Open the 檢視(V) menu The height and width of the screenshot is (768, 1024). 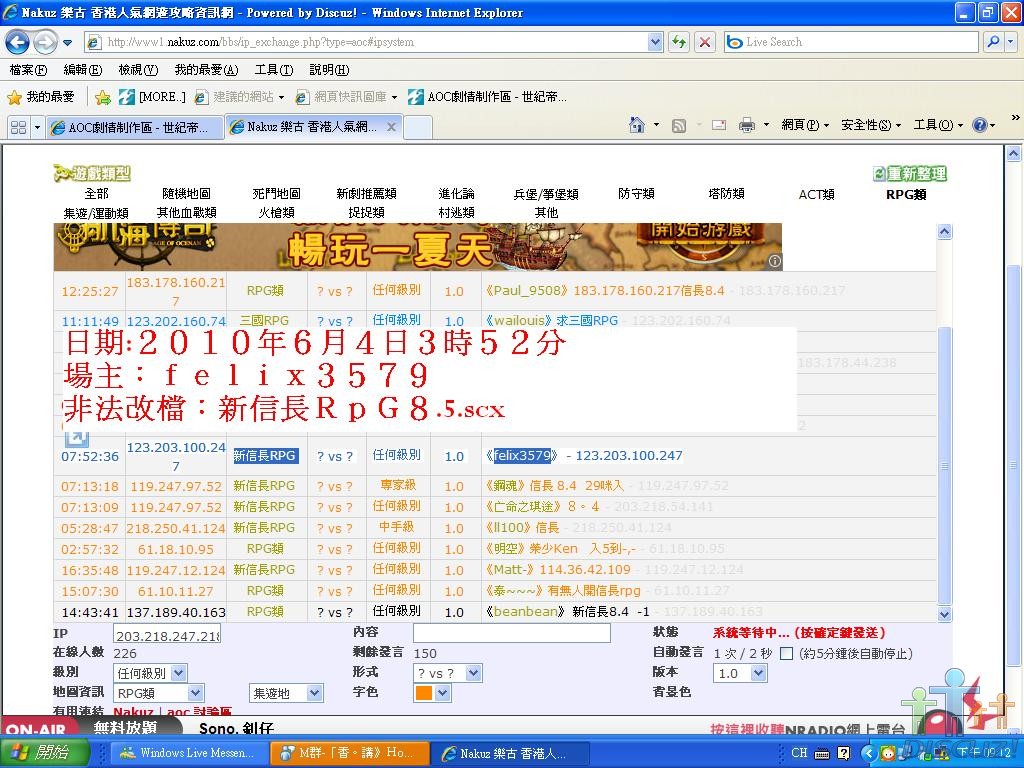tap(137, 70)
